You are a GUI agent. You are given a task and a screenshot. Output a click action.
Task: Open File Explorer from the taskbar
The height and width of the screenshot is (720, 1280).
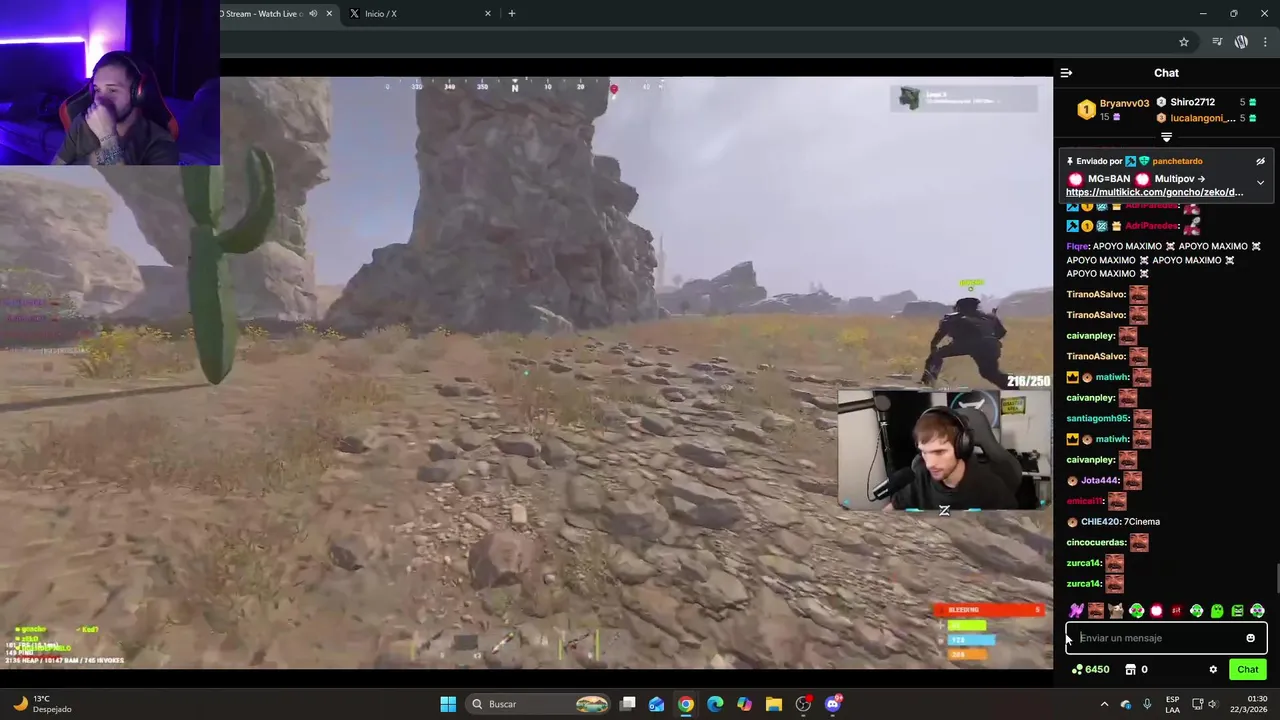pos(774,704)
